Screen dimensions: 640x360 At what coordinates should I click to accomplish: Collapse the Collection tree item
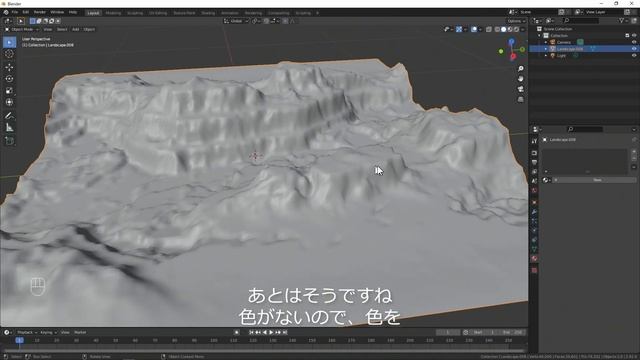(x=540, y=36)
